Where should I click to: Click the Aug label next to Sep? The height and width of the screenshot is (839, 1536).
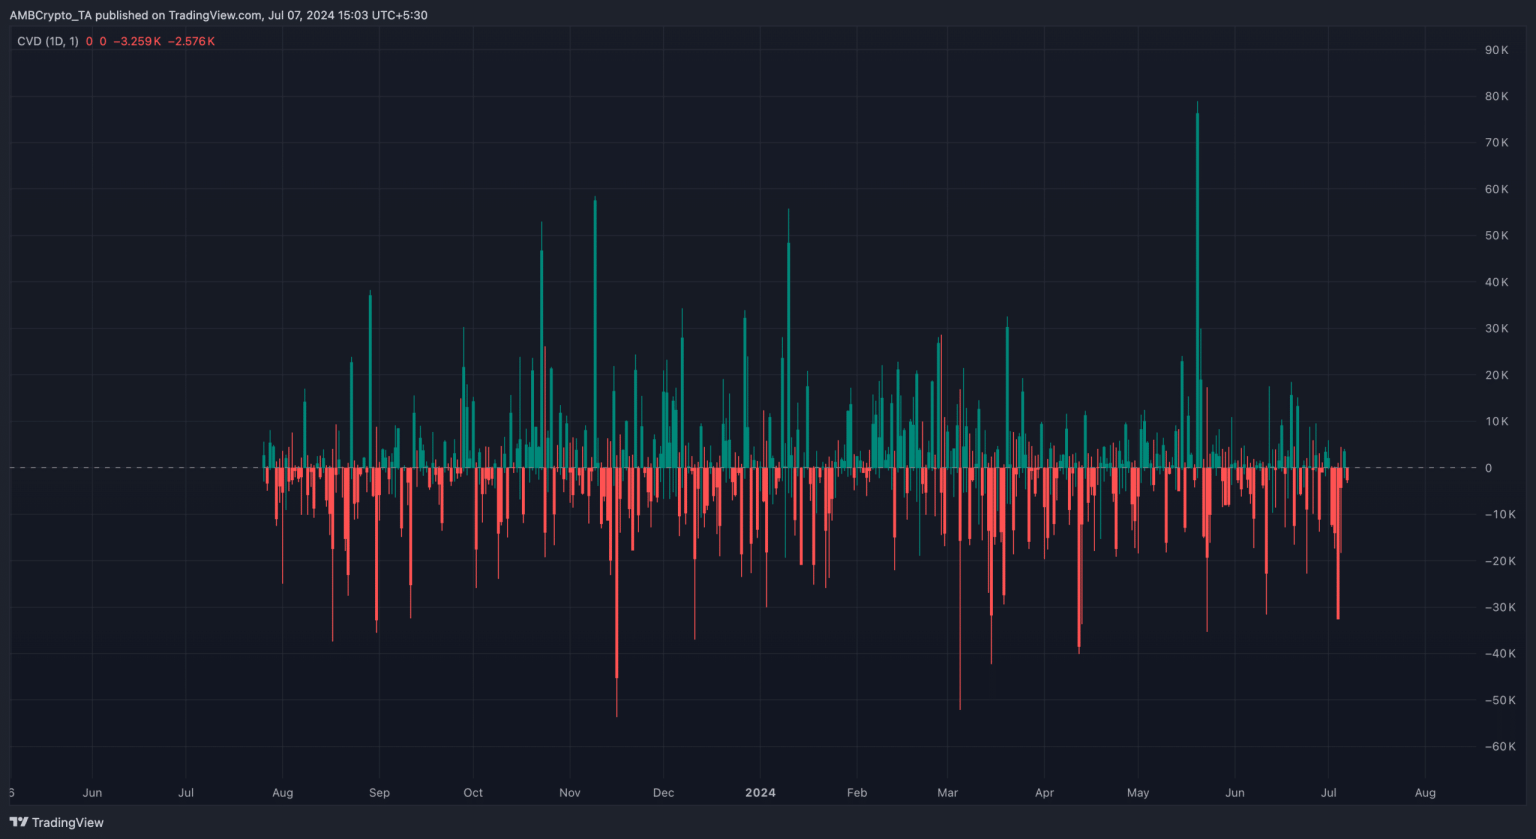(x=283, y=793)
